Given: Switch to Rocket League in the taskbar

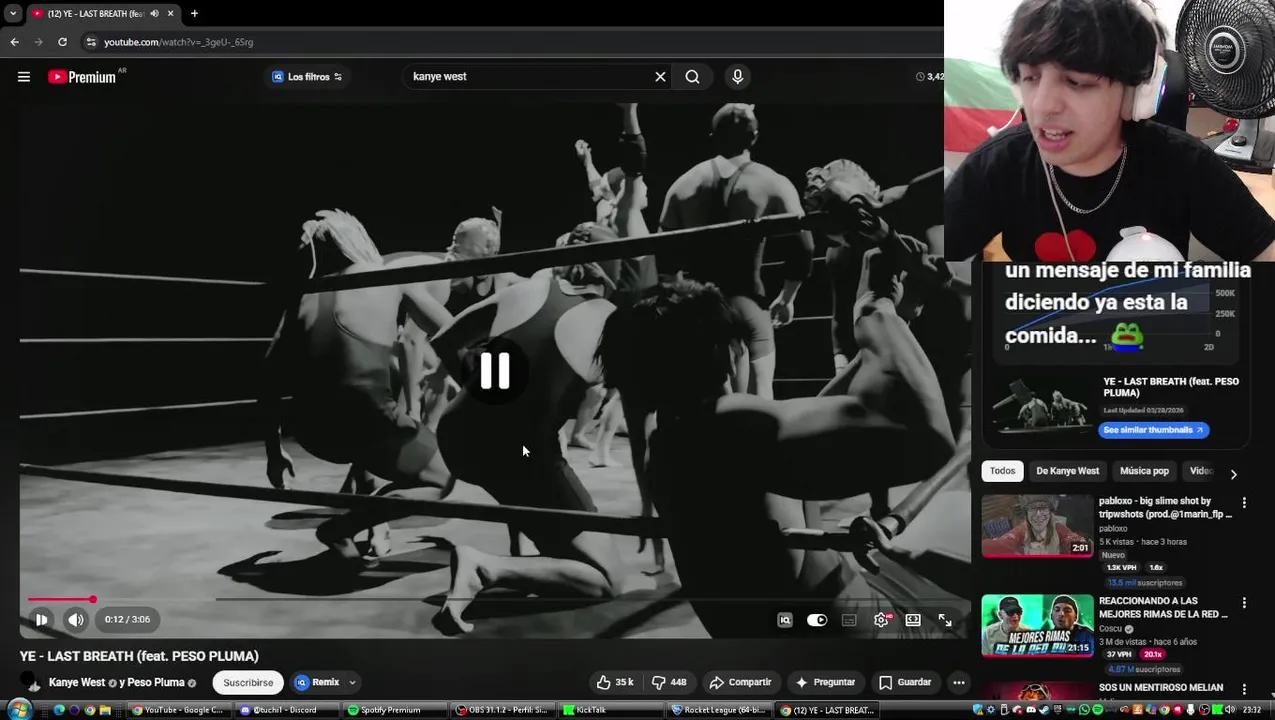Looking at the screenshot, I should coord(718,710).
